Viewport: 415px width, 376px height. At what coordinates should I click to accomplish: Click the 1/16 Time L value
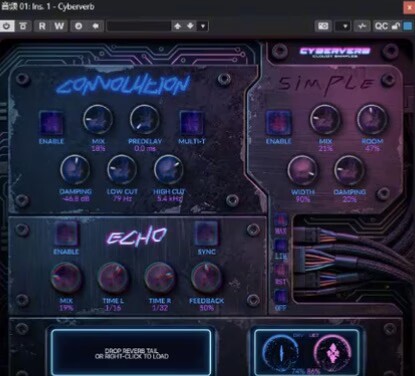coord(113,308)
